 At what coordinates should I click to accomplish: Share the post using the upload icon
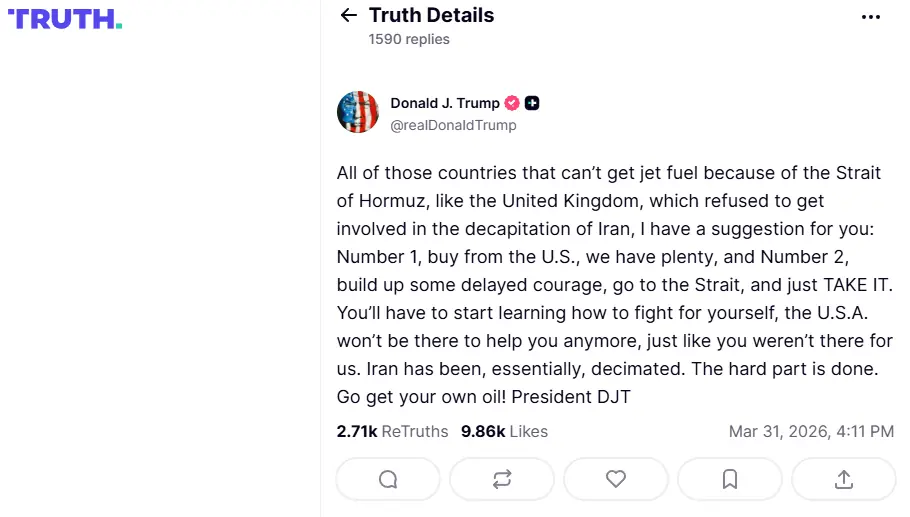click(843, 479)
